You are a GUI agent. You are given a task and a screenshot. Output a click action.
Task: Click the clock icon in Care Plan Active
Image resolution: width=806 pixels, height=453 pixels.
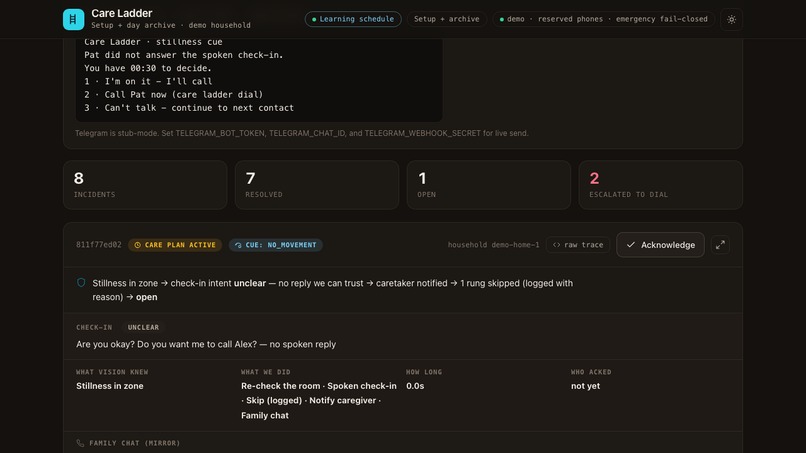137,245
